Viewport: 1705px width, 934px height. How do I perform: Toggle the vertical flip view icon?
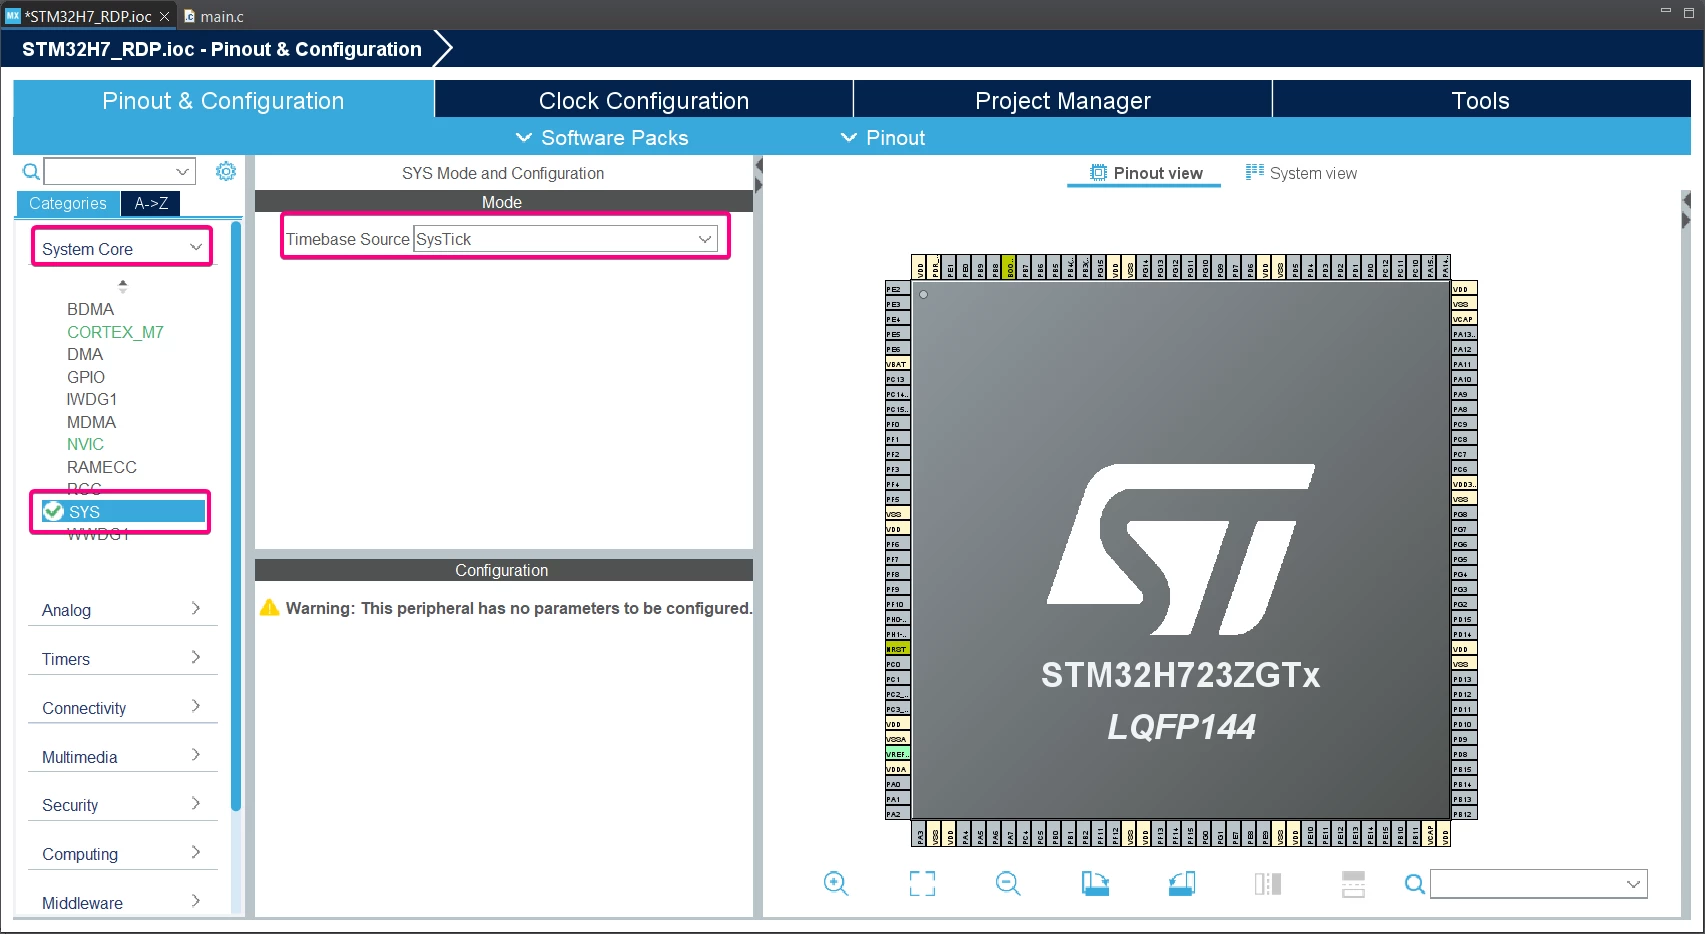(x=1268, y=883)
